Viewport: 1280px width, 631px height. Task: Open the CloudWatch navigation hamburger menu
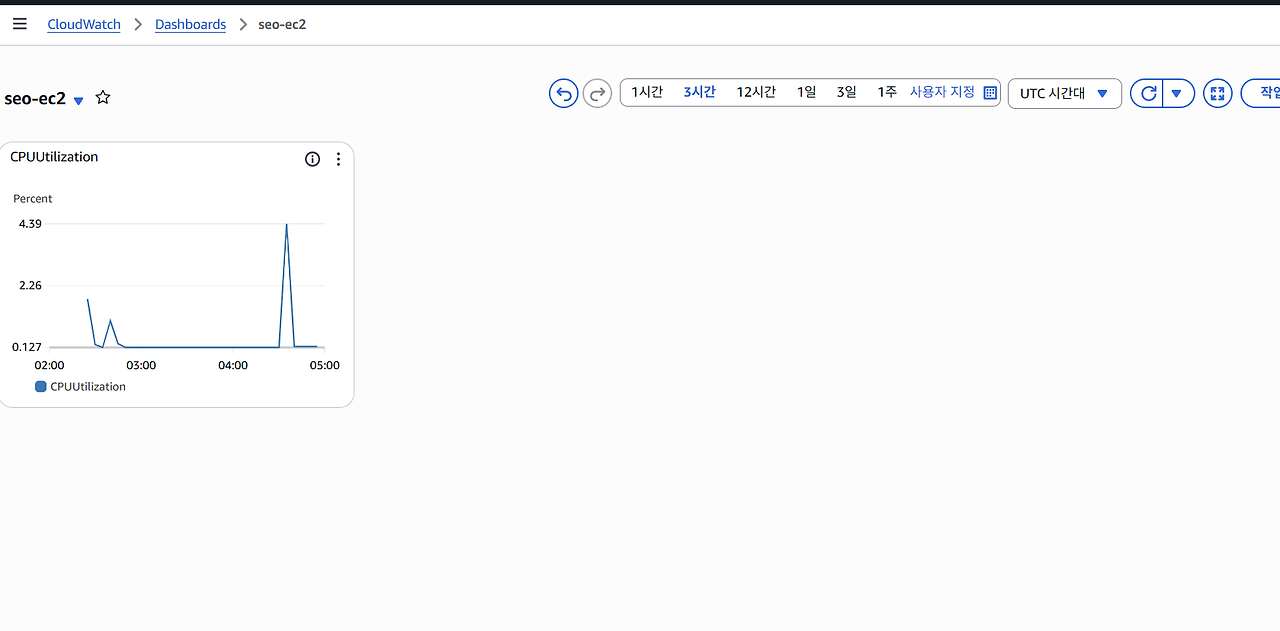click(19, 23)
